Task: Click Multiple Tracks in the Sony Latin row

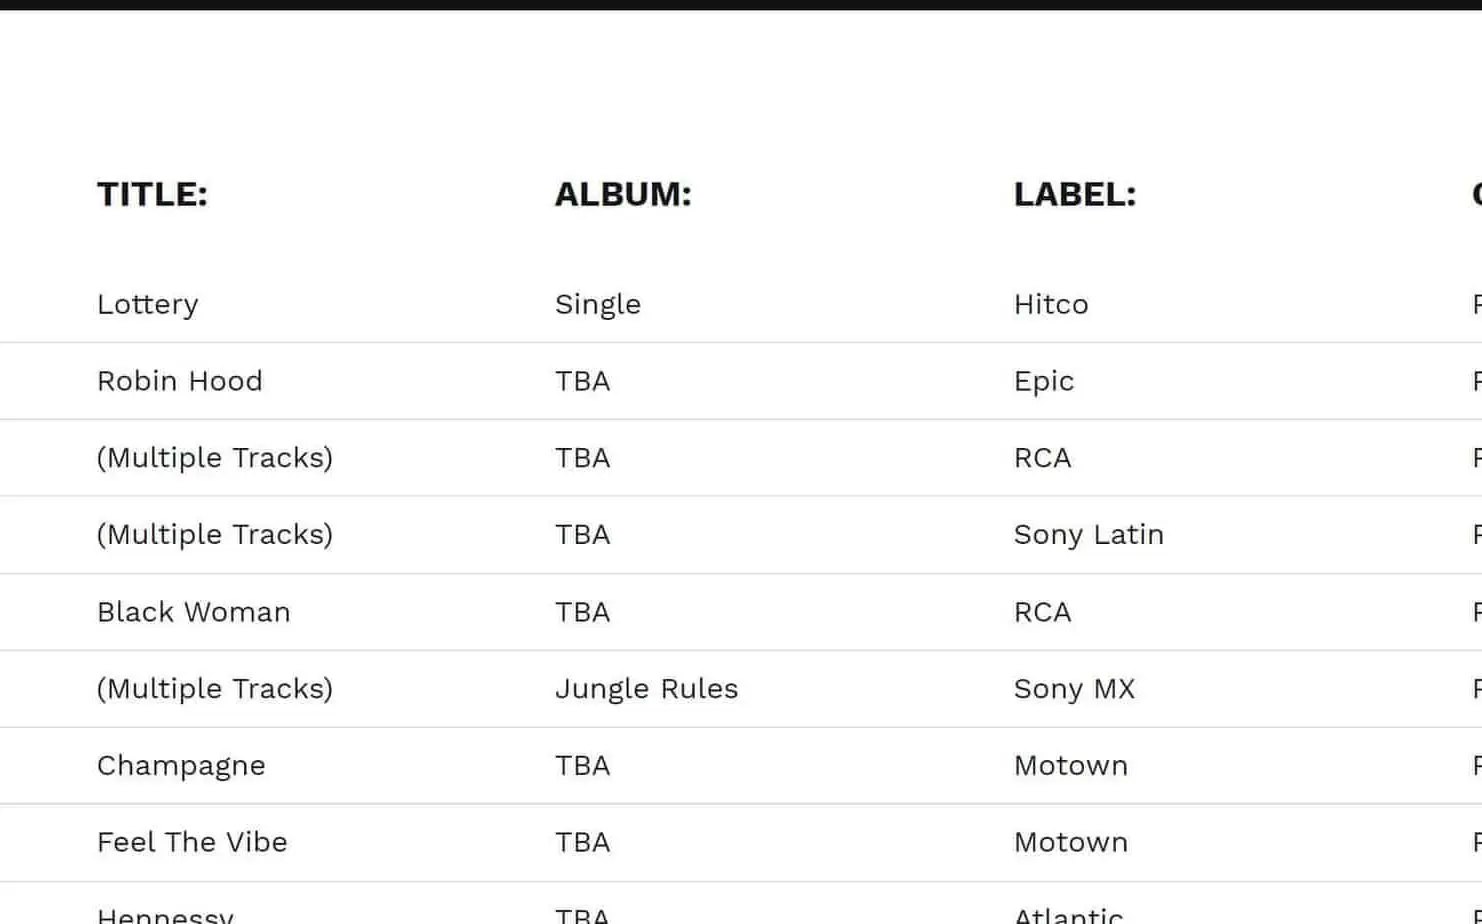Action: tap(215, 535)
